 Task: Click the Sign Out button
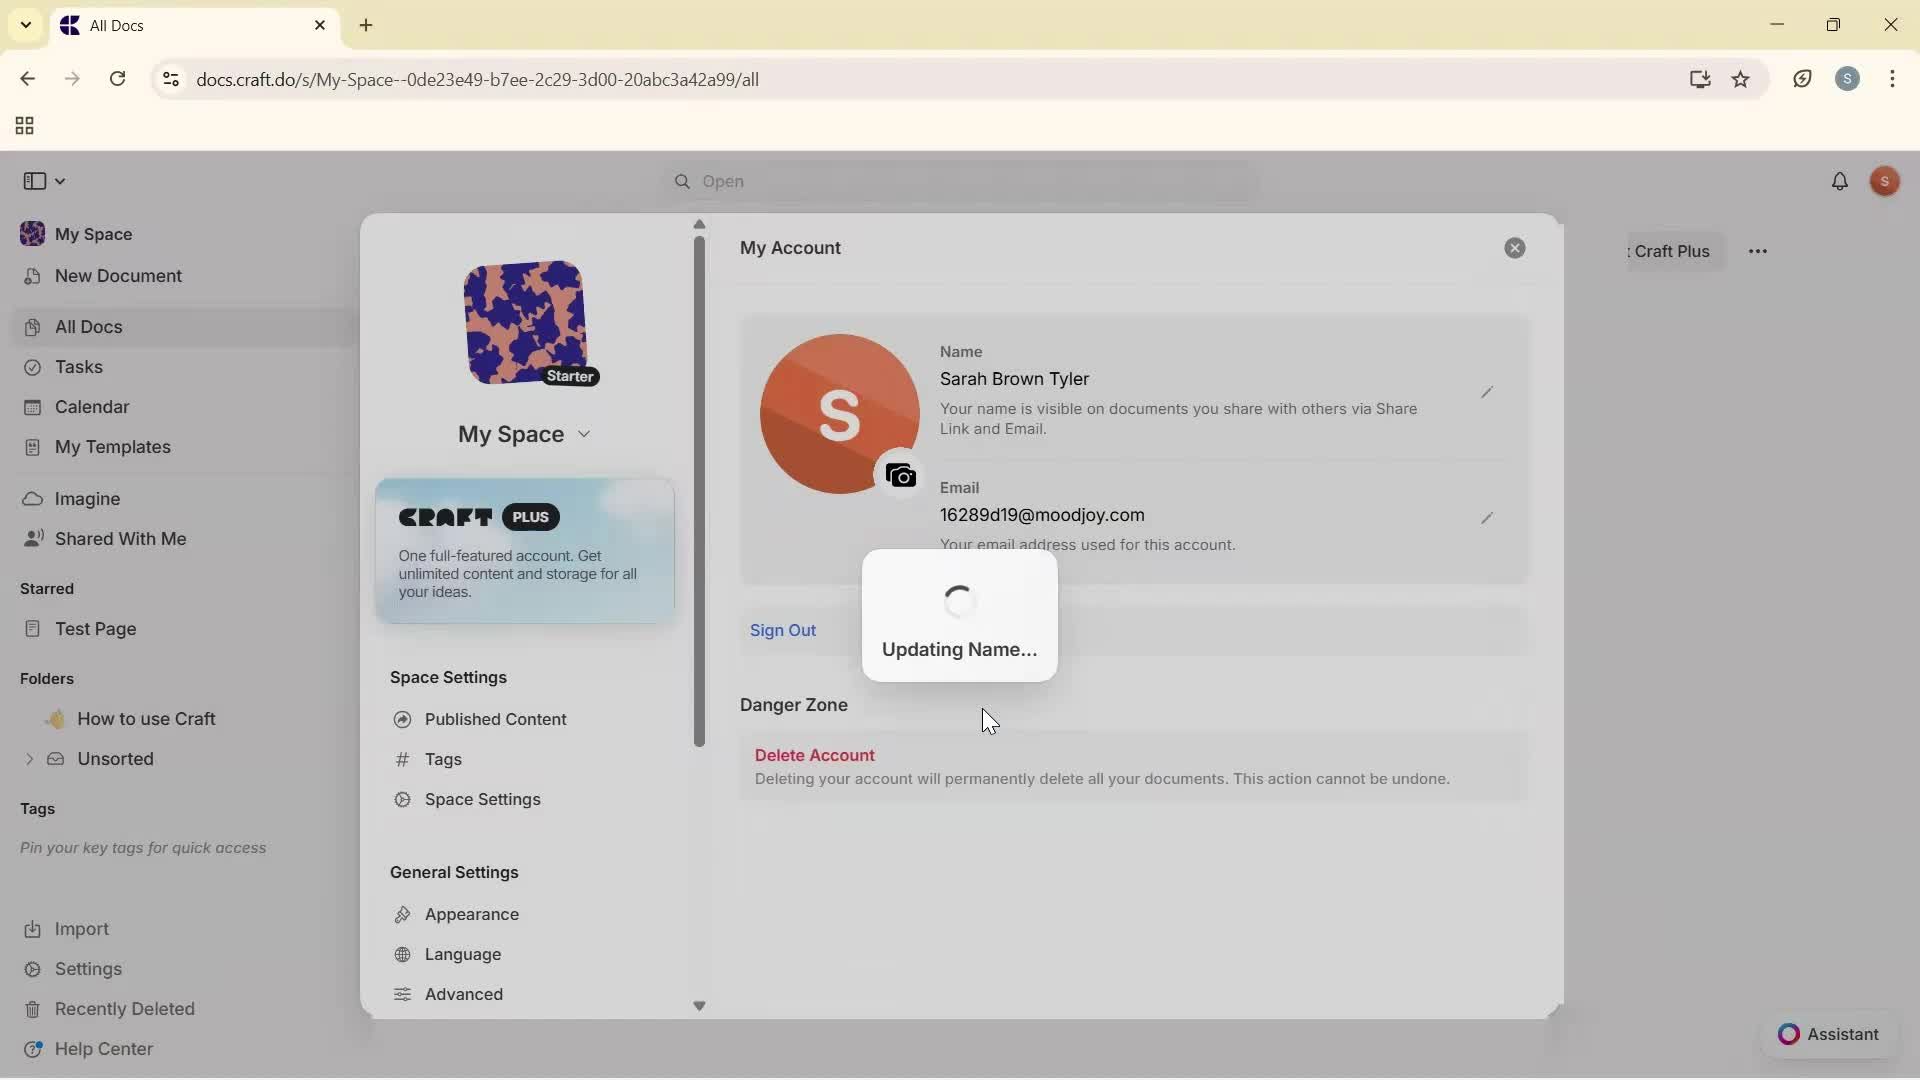(783, 630)
